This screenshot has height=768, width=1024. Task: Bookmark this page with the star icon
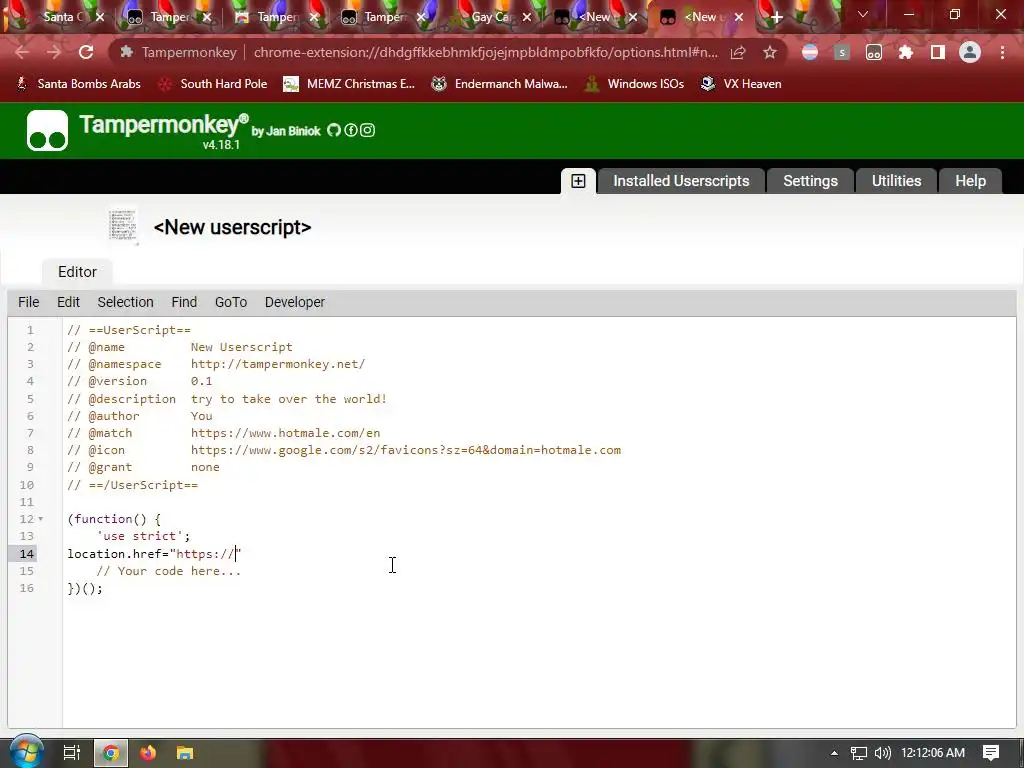coord(770,52)
